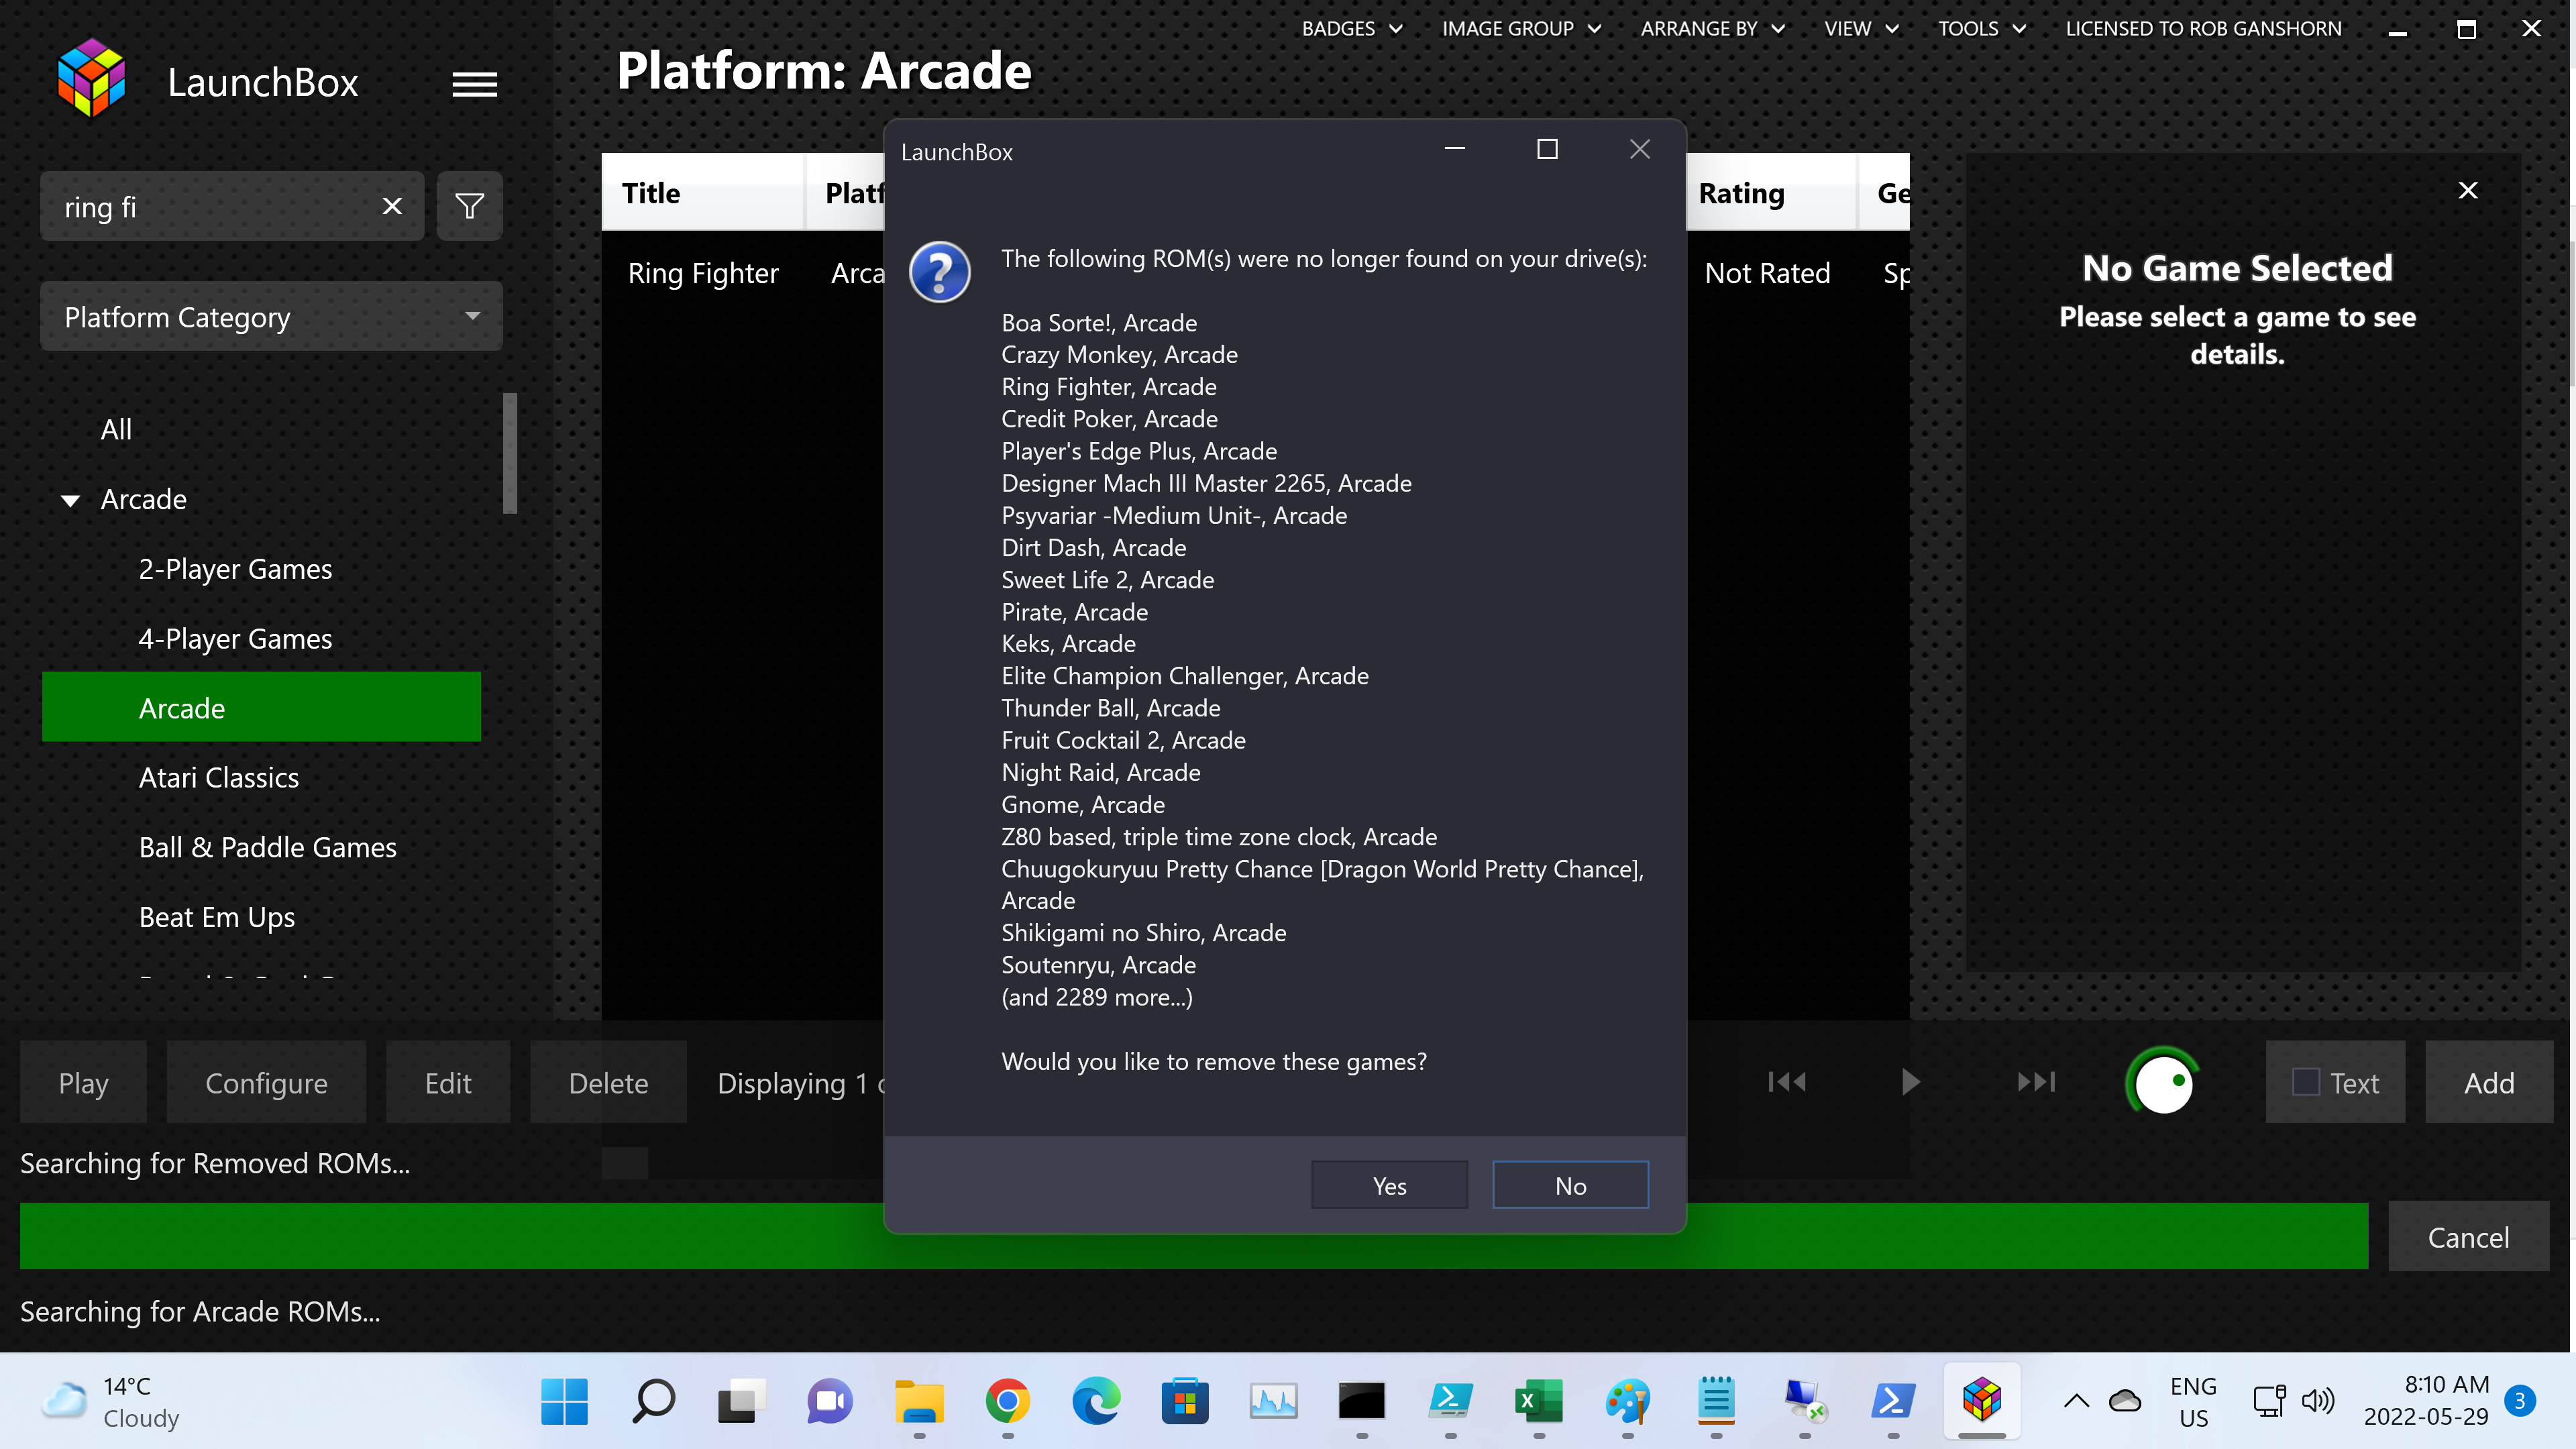Select Beat Em Ups category
The height and width of the screenshot is (1449, 2576).
click(x=216, y=917)
